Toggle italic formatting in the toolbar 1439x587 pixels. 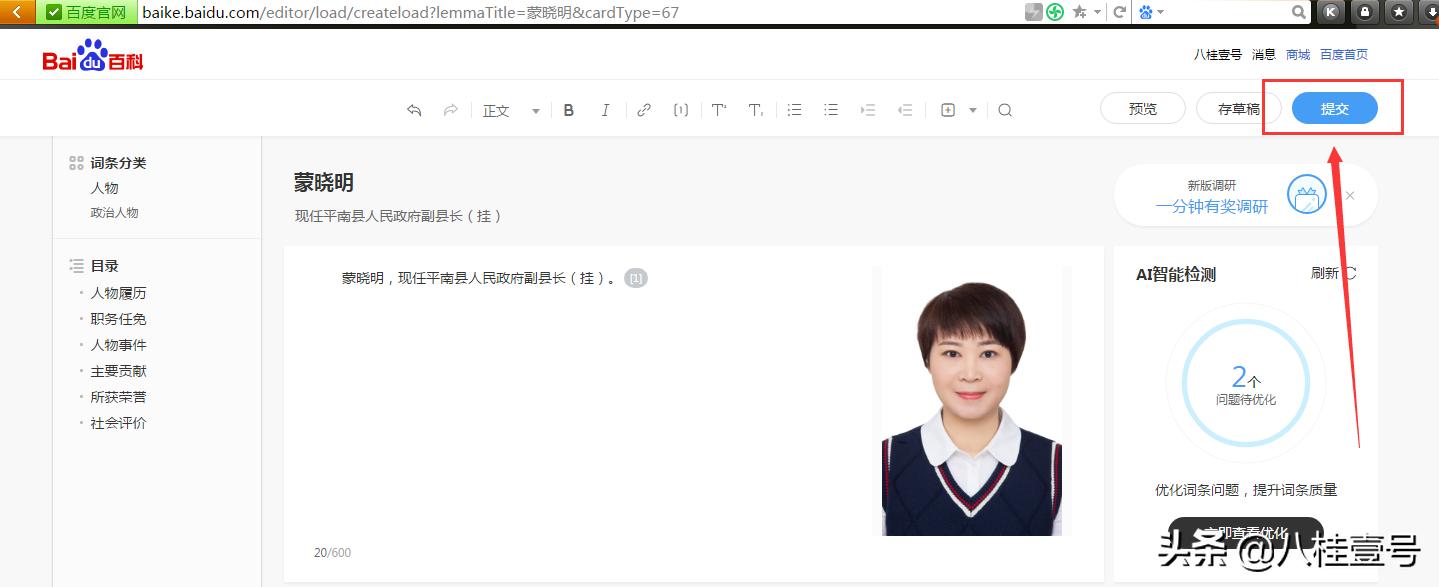(x=605, y=110)
